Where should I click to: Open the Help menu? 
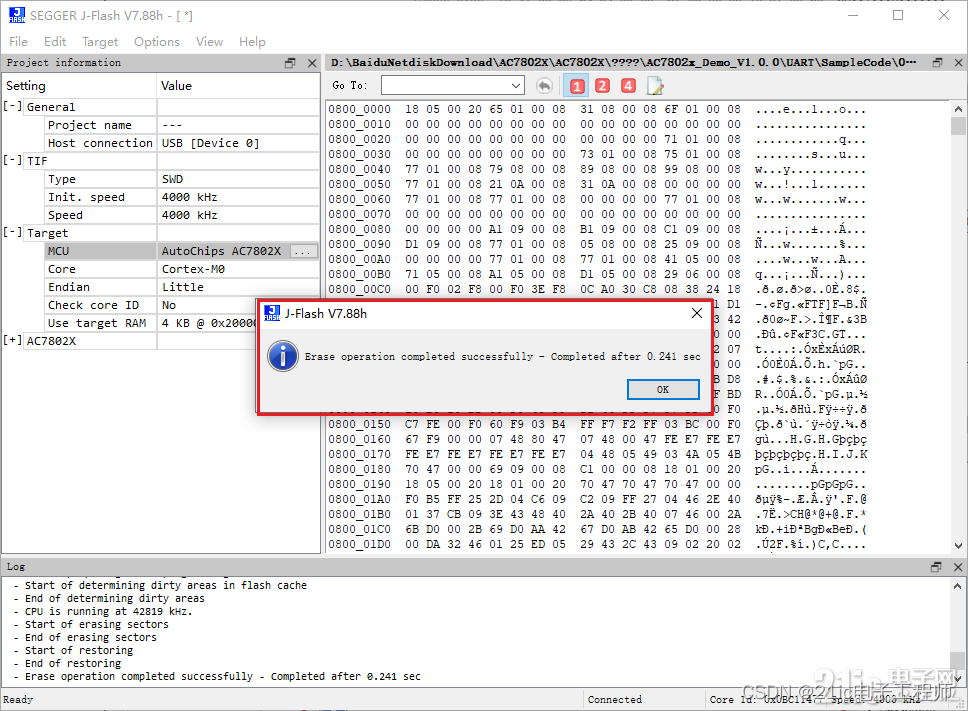[252, 41]
